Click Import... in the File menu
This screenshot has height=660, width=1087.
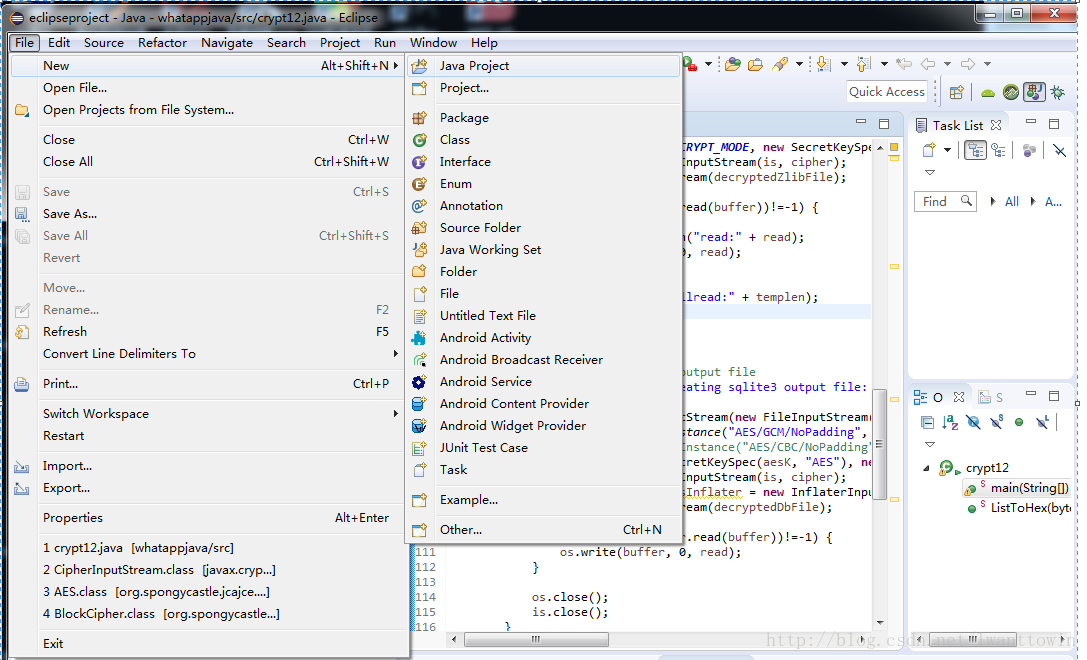coord(67,466)
